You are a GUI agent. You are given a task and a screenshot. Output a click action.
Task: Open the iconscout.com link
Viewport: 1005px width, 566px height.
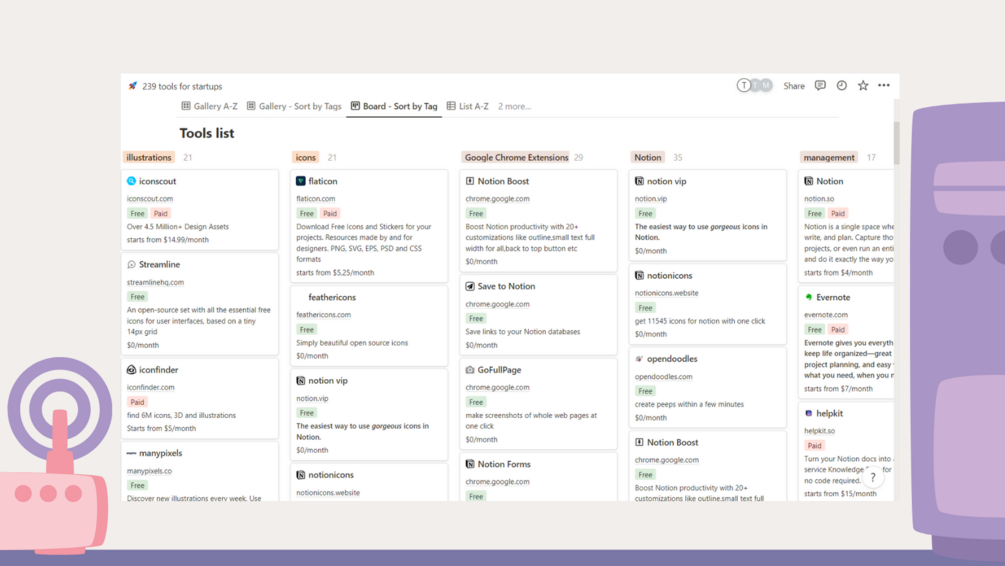(x=150, y=199)
